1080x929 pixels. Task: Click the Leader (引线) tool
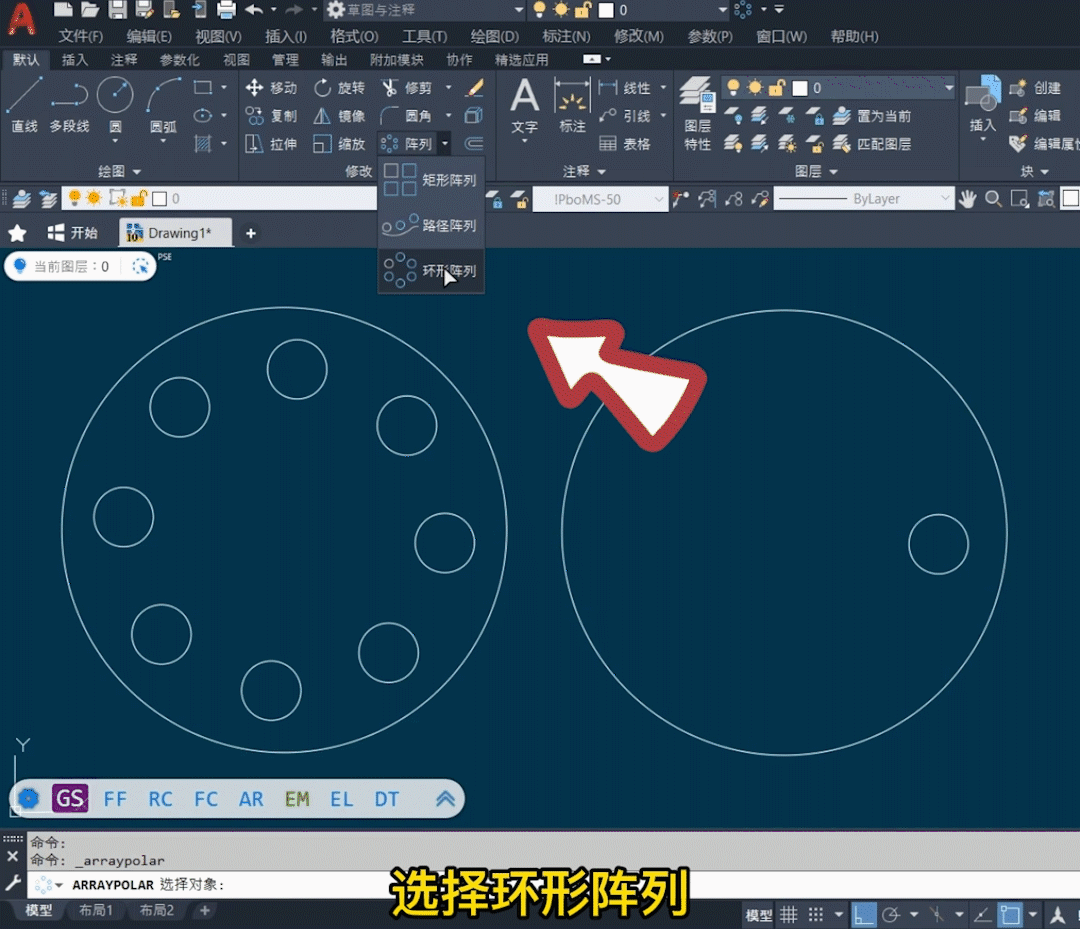coord(625,116)
